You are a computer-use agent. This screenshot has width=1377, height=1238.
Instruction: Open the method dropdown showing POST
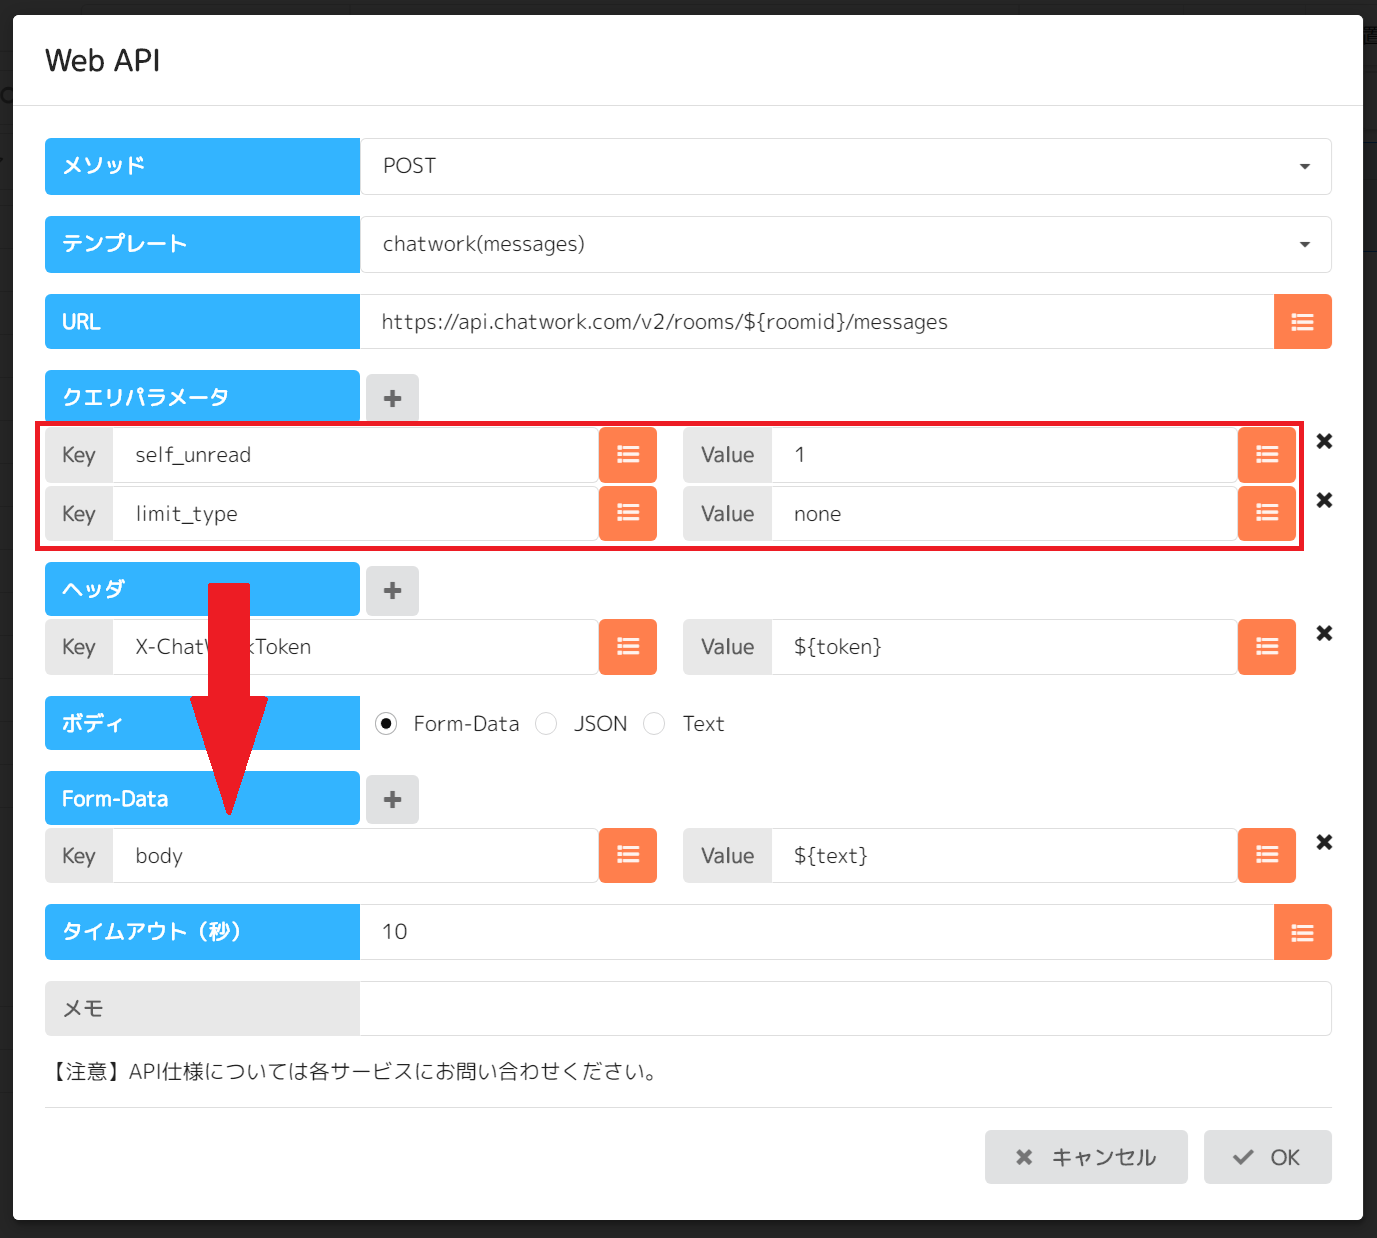(x=845, y=166)
